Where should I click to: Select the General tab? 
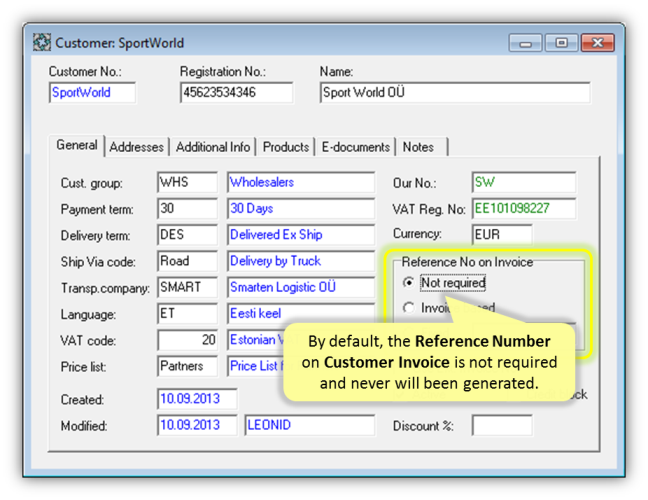click(77, 145)
